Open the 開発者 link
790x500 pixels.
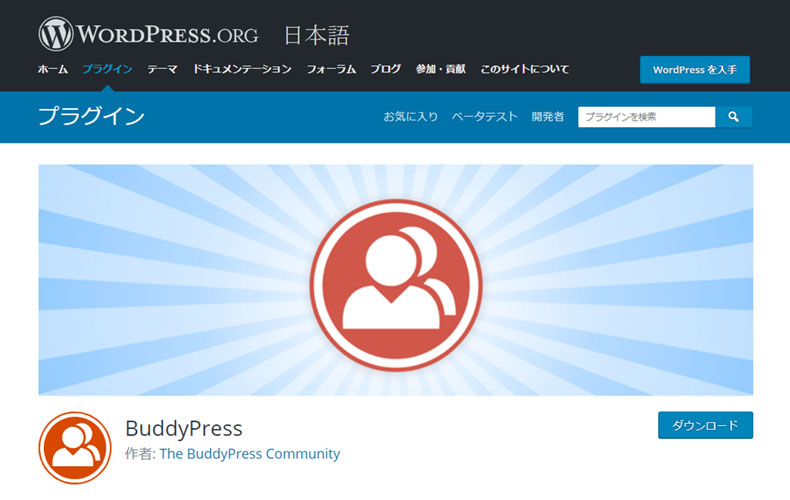pos(548,117)
